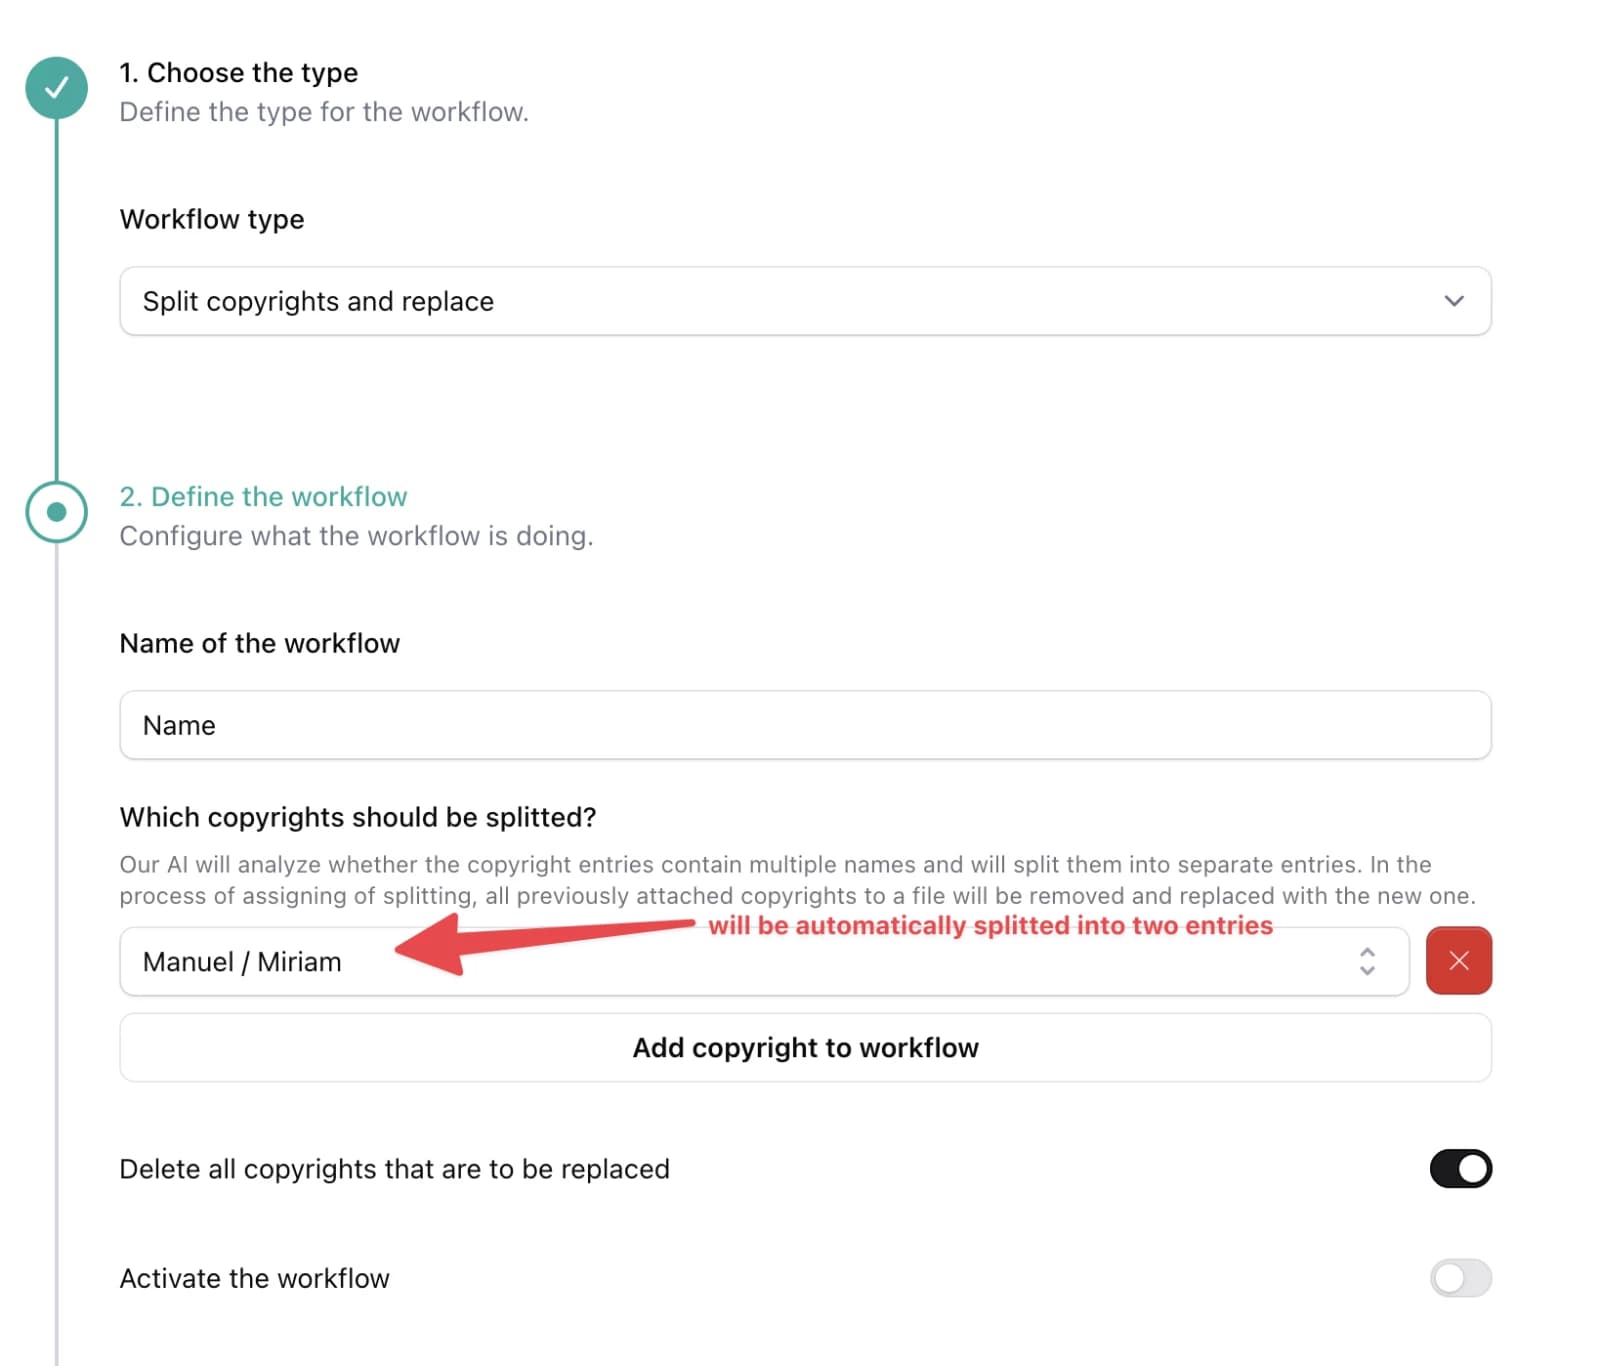
Task: Click the Activate the workflow label
Action: (254, 1278)
